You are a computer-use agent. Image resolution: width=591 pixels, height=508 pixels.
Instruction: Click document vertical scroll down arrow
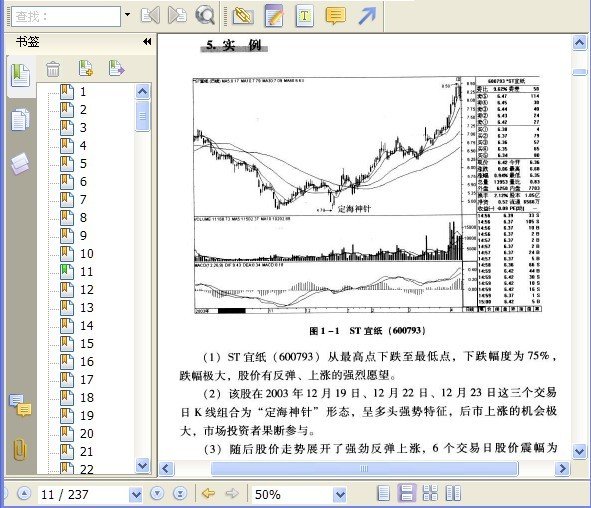click(580, 451)
